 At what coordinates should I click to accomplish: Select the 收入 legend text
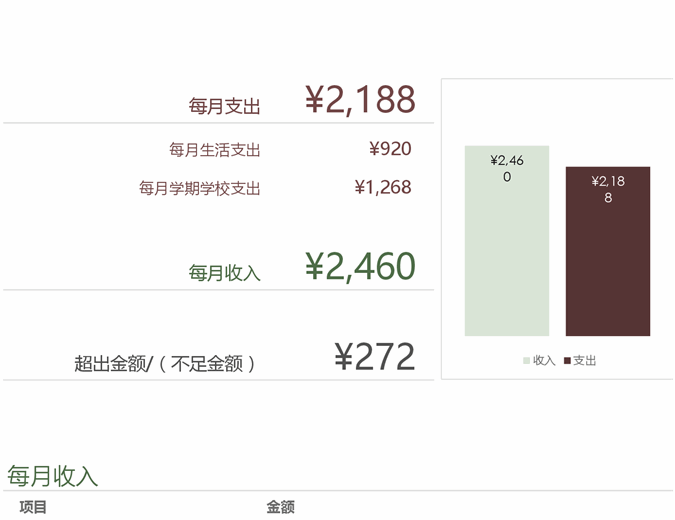pos(544,361)
